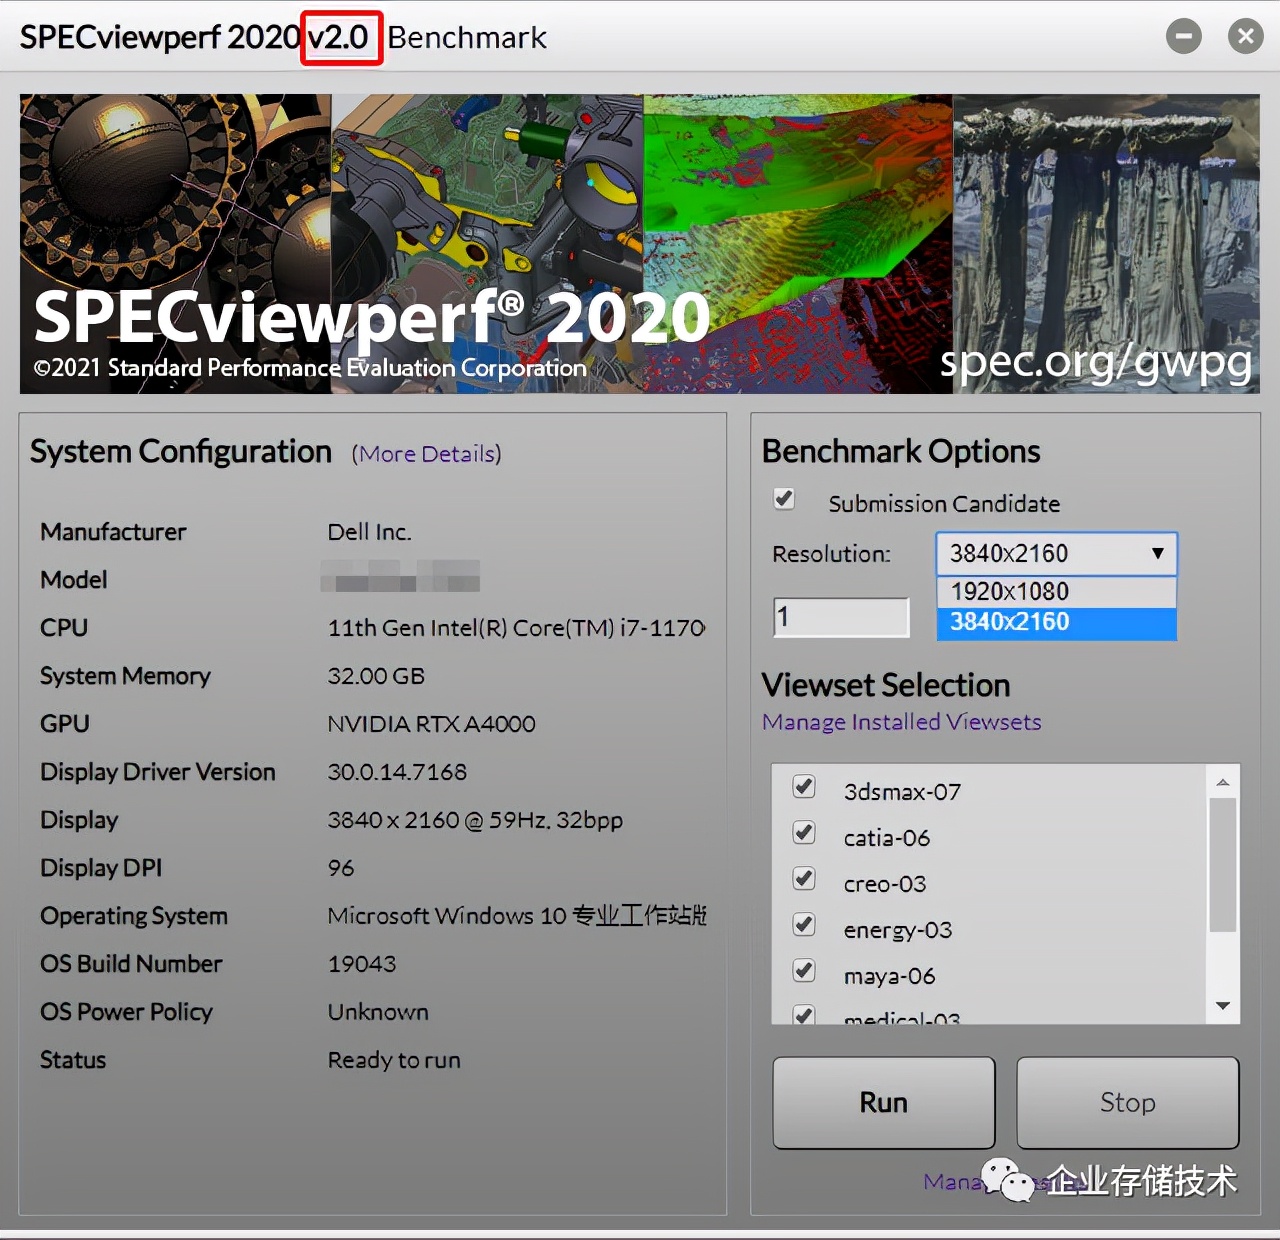Start the benchmark with the Run button

tap(883, 1102)
